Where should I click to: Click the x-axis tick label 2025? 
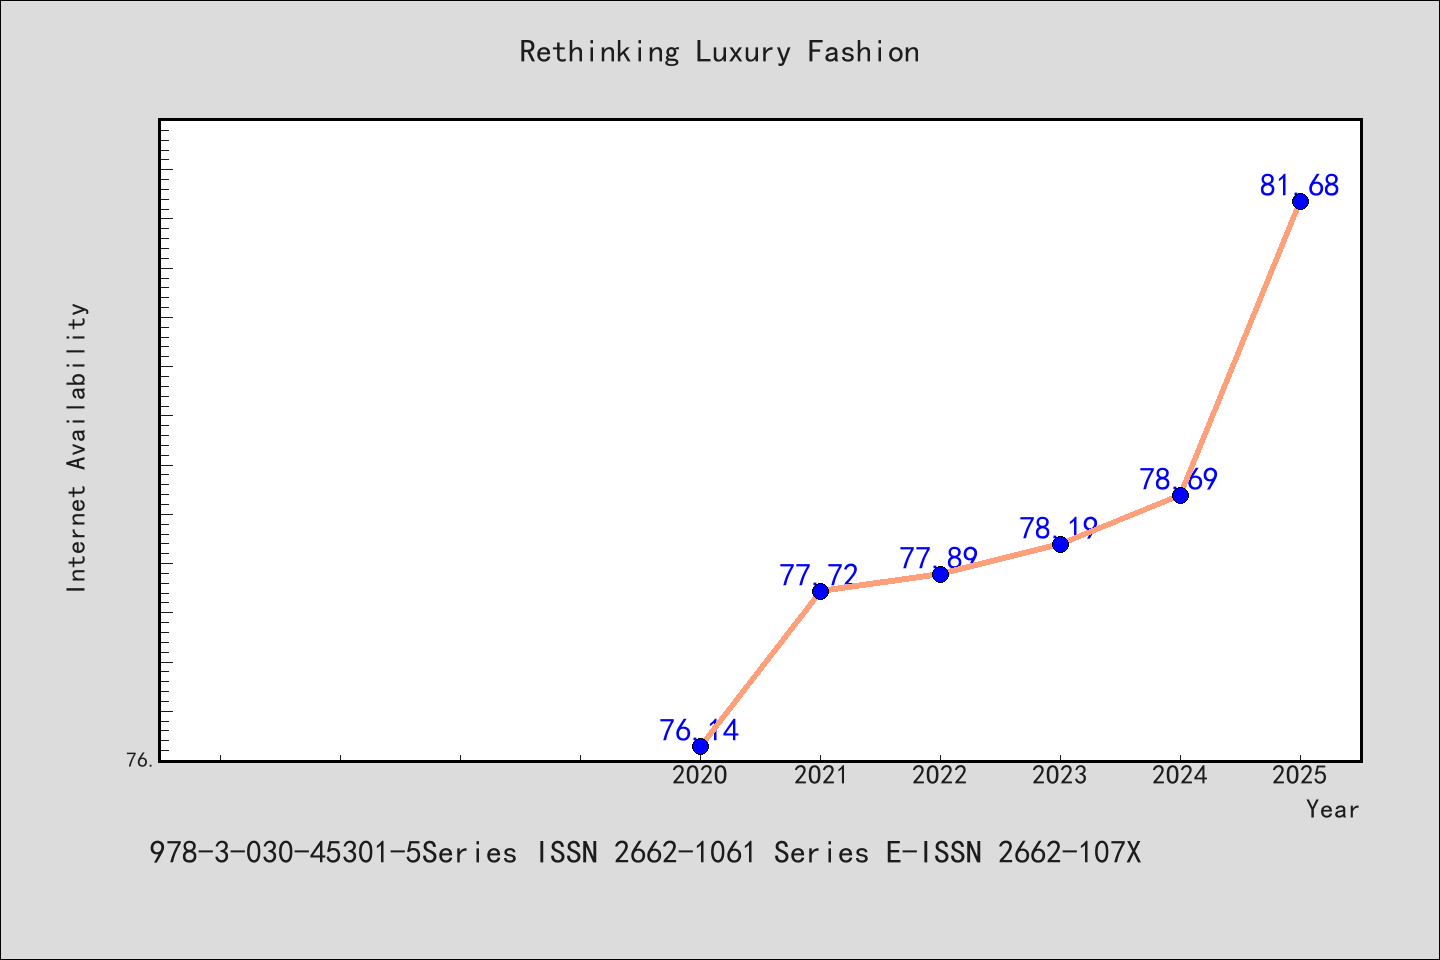pos(1300,775)
